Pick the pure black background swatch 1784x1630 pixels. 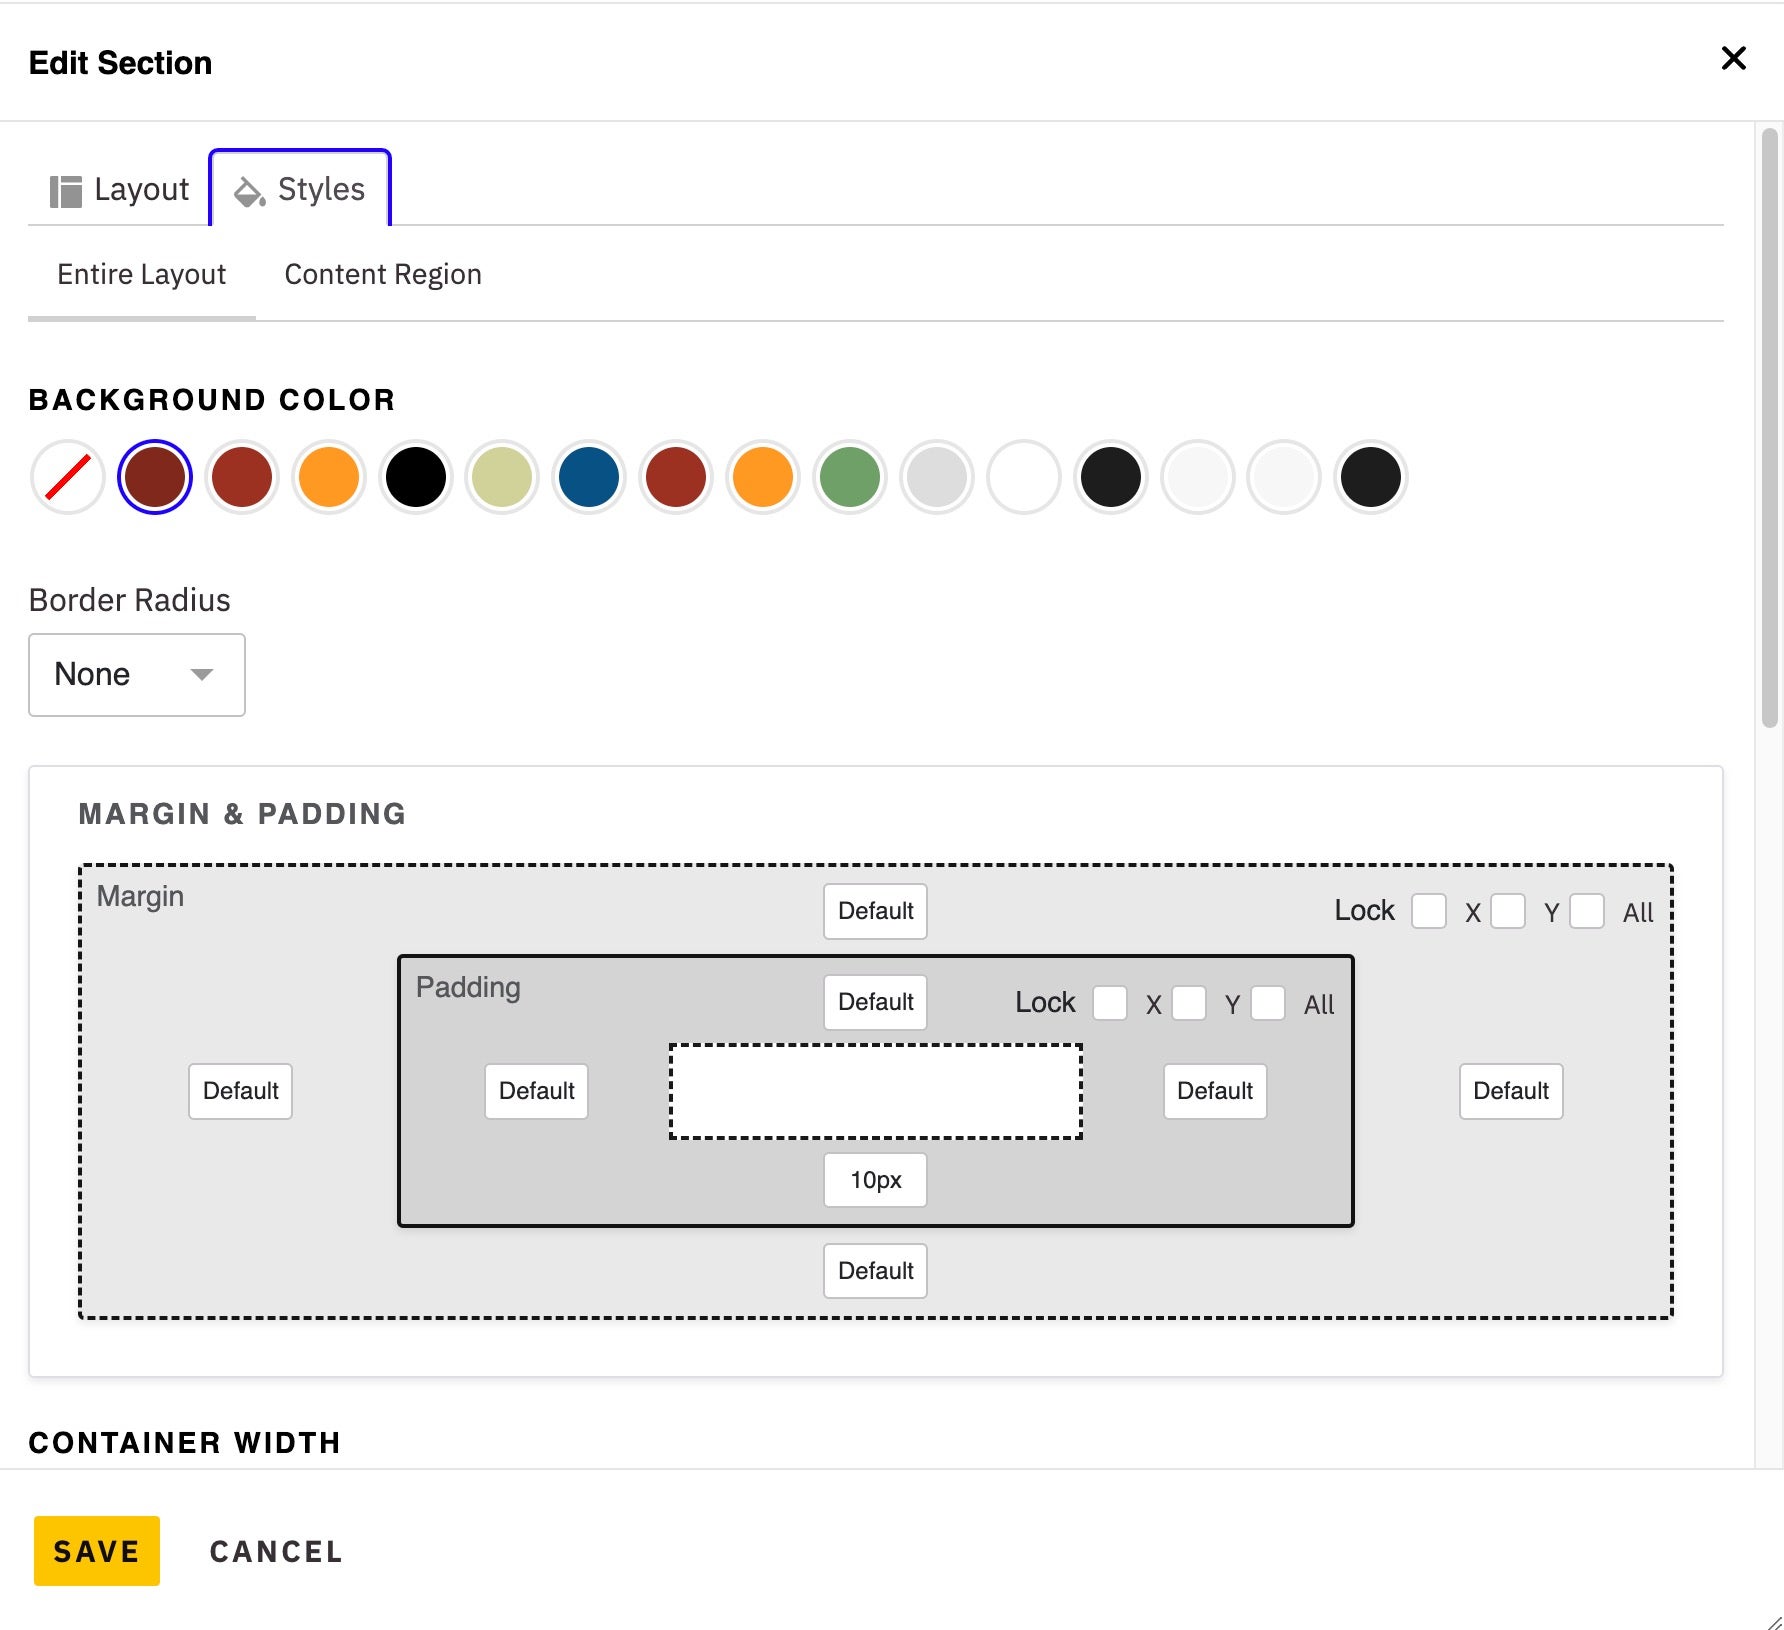416,477
